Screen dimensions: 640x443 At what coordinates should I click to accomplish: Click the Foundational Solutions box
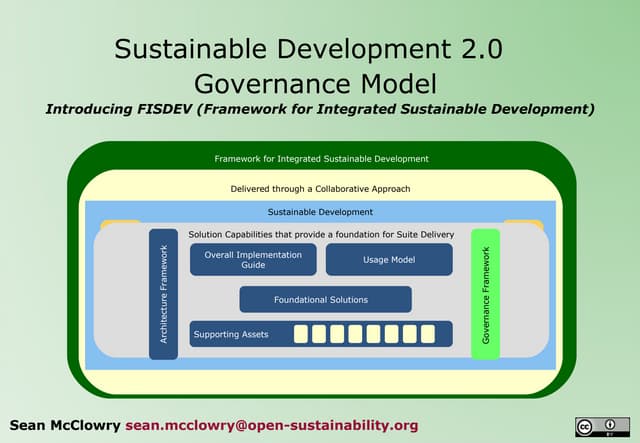point(325,299)
